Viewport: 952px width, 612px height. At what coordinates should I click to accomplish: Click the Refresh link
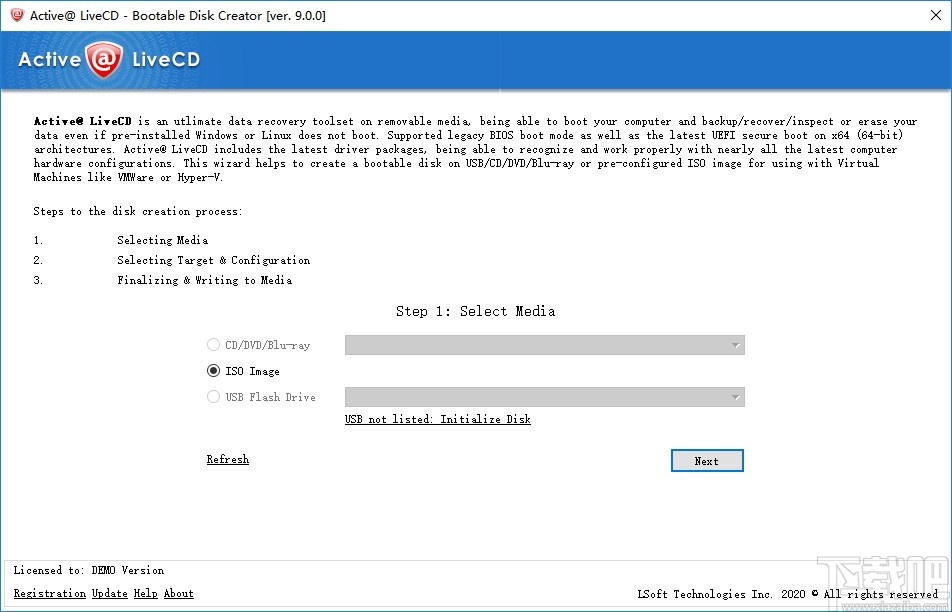228,459
